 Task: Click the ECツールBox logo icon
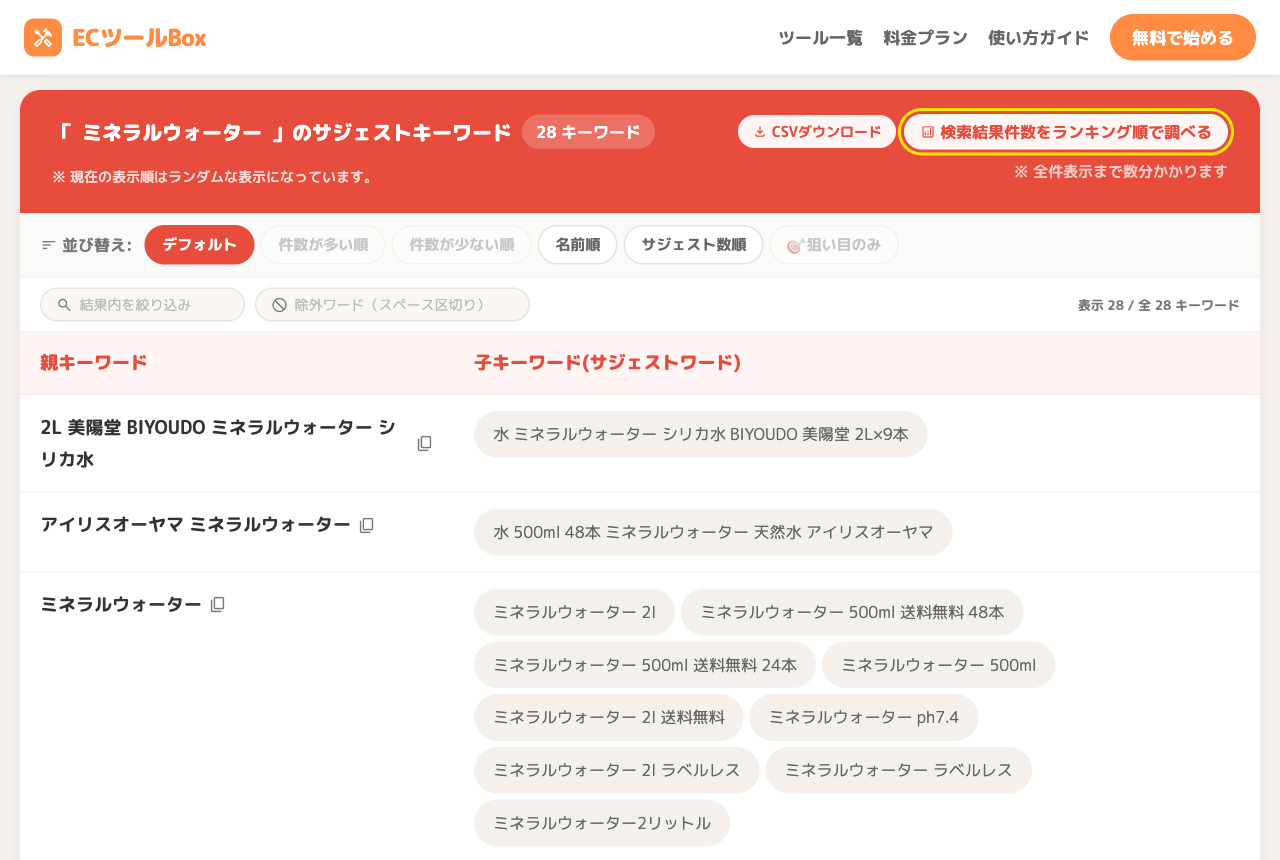click(x=43, y=38)
